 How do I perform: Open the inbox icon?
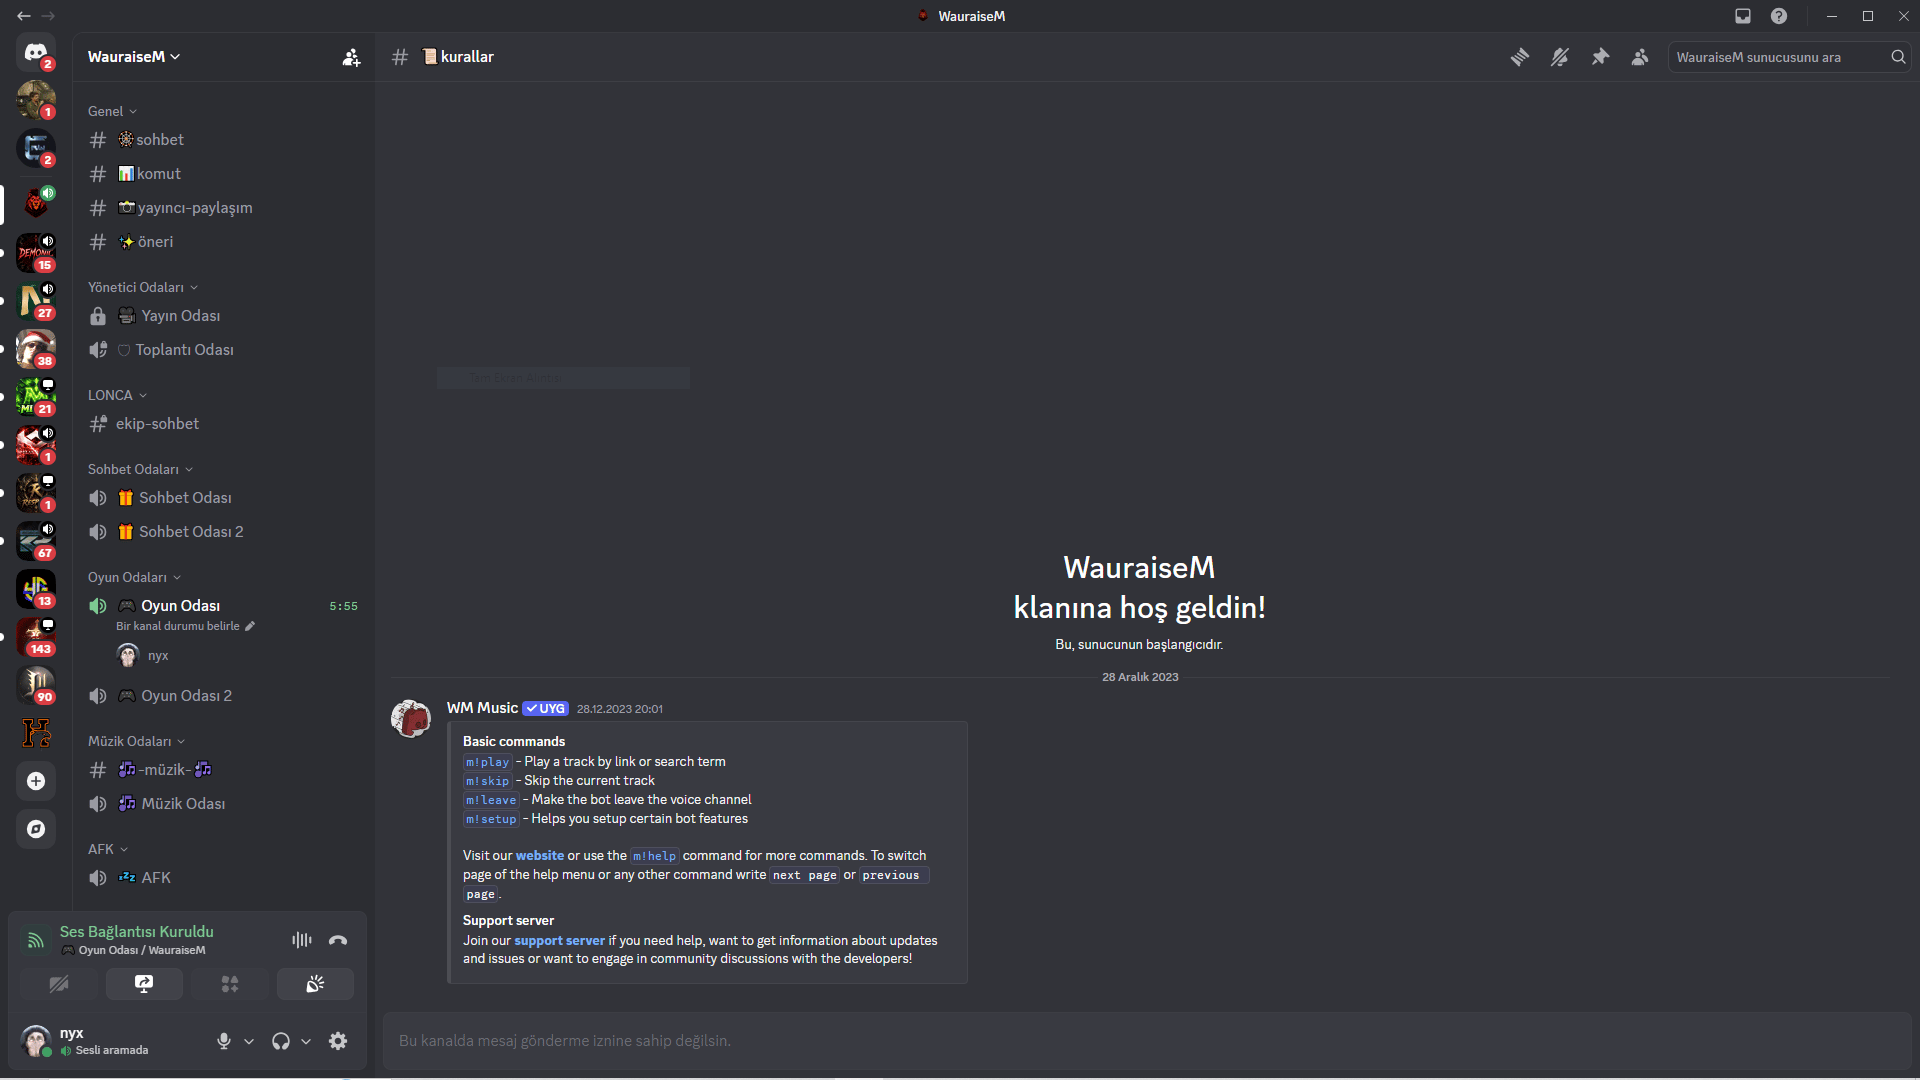coord(1743,16)
